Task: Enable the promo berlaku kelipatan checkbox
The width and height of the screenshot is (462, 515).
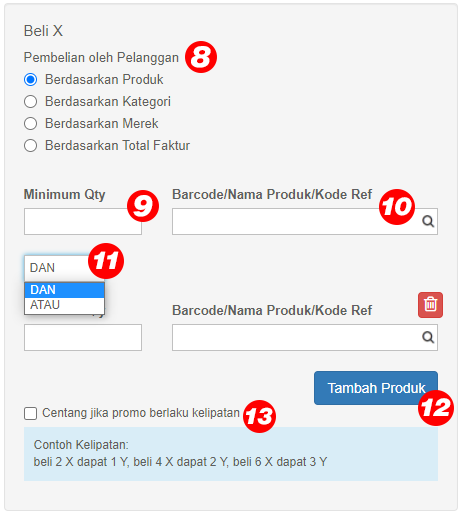Action: click(30, 413)
